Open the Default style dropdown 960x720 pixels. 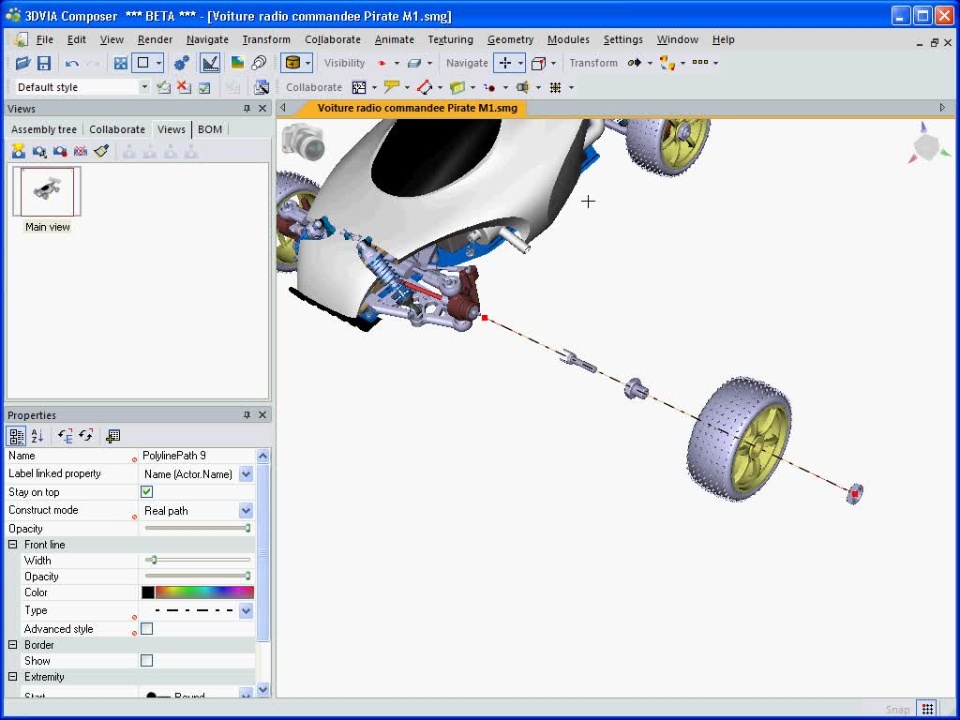[x=144, y=88]
